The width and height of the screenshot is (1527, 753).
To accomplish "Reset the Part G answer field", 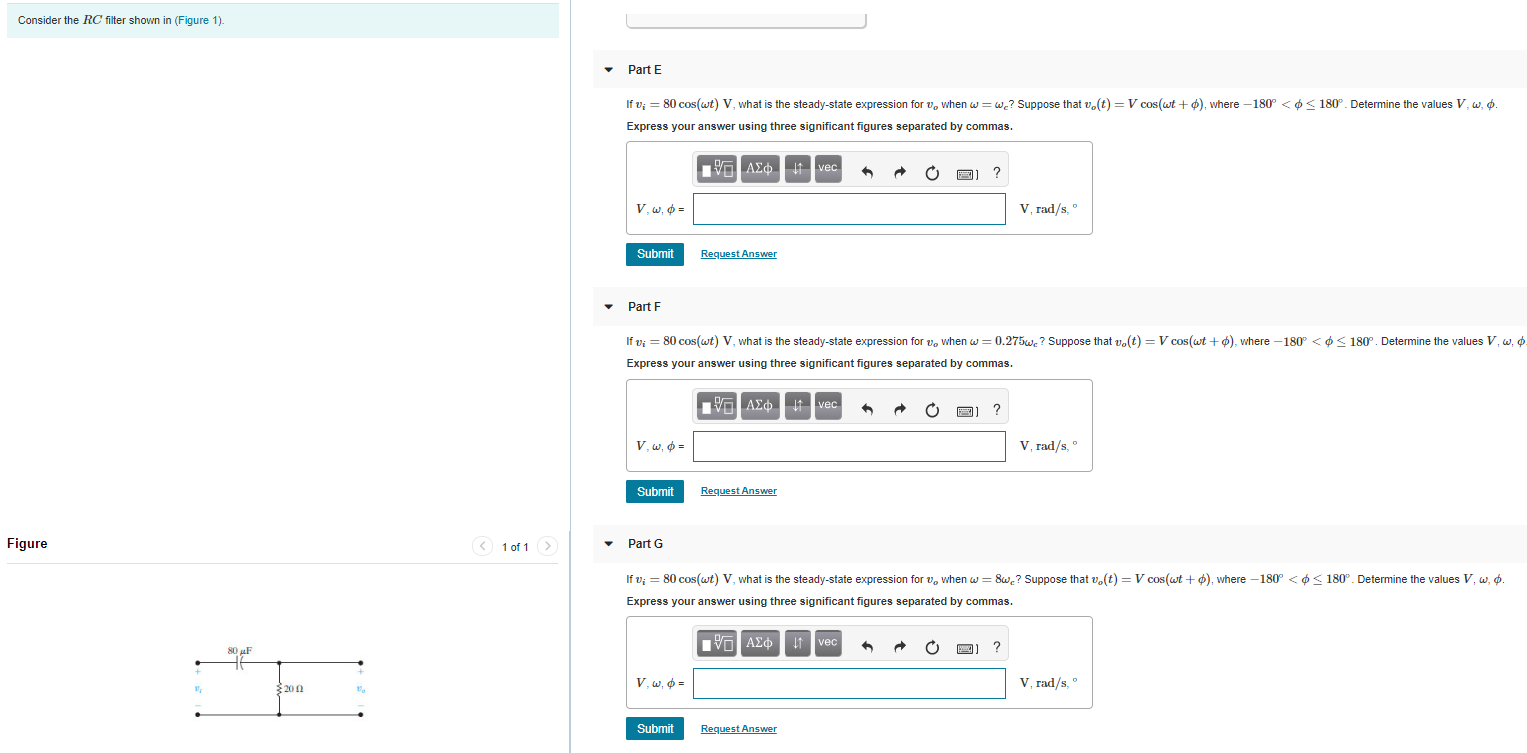I will [932, 647].
